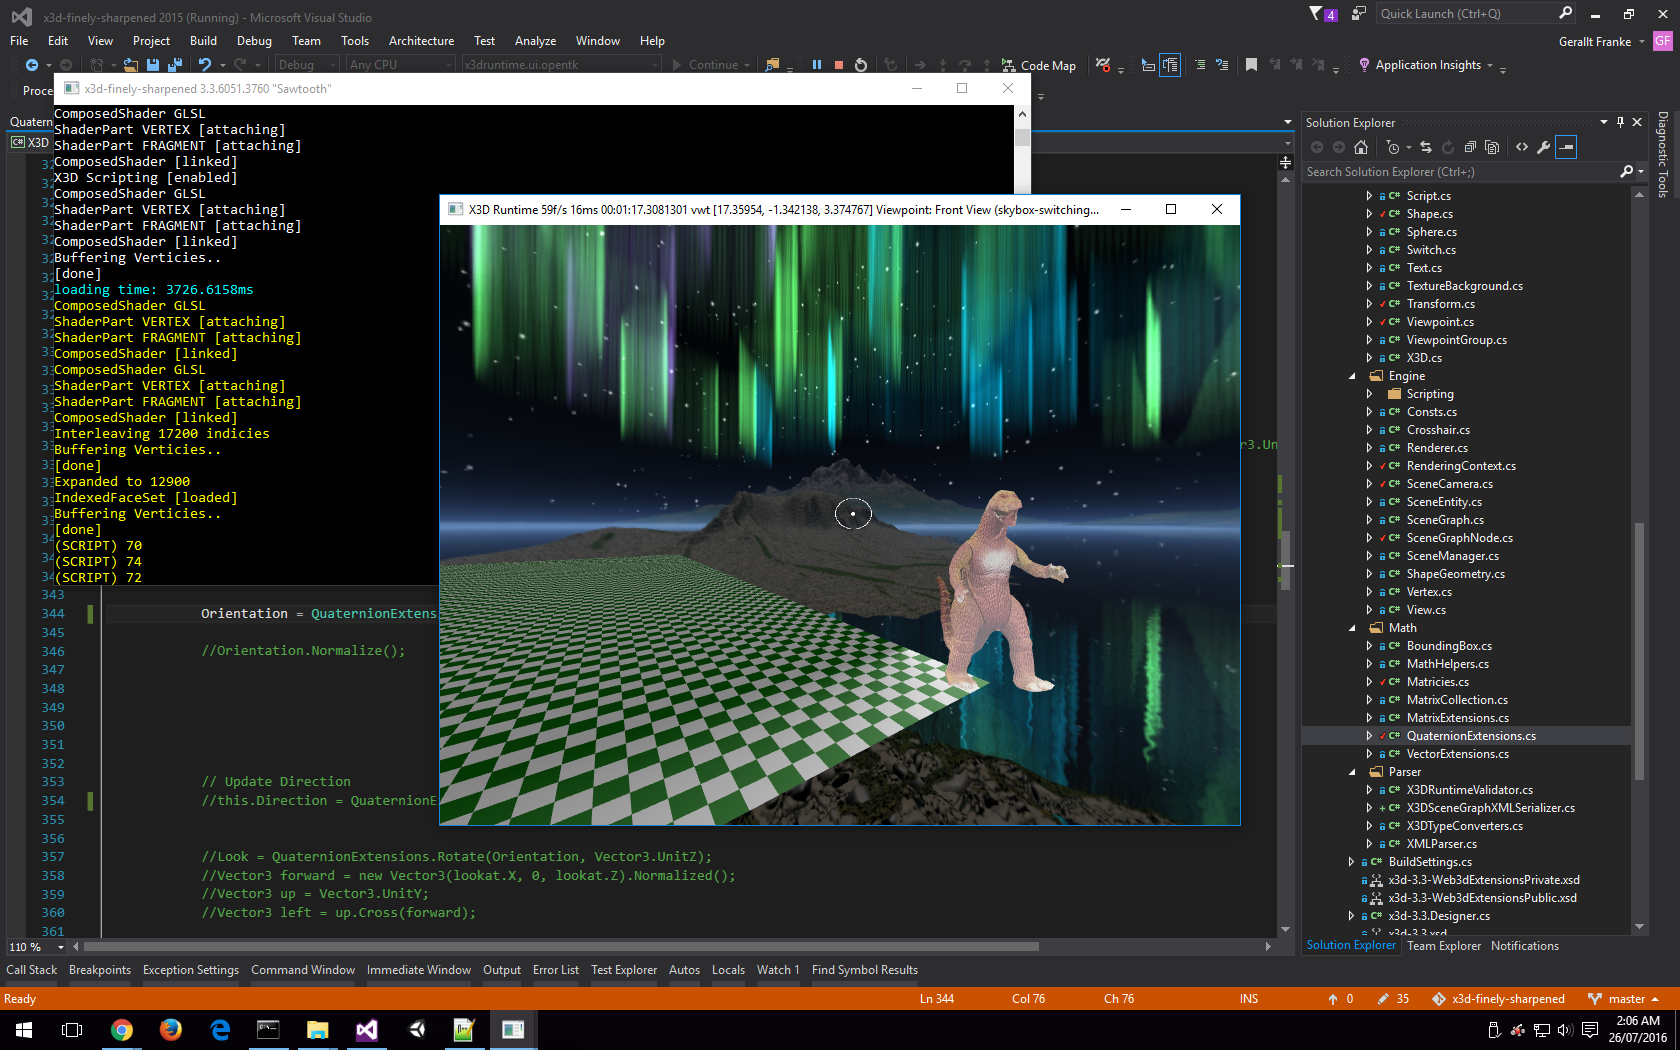Click the breakpoint tools toolbar icon
Screen dimensions: 1680x1050
coord(1103,65)
